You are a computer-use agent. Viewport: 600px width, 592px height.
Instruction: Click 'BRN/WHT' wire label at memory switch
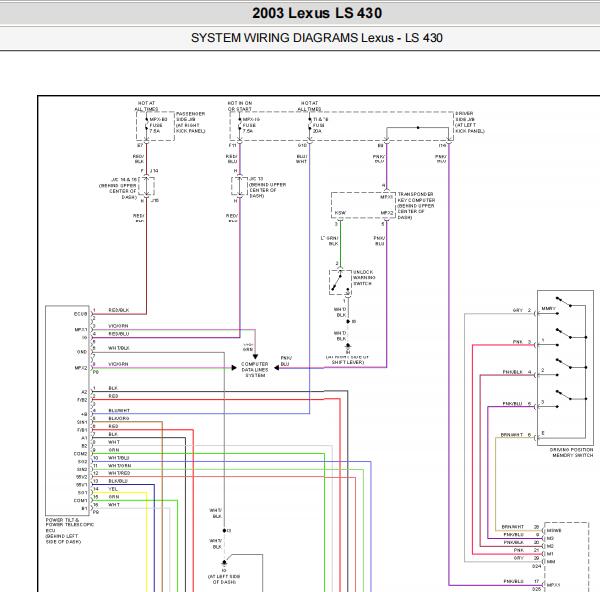tap(512, 435)
